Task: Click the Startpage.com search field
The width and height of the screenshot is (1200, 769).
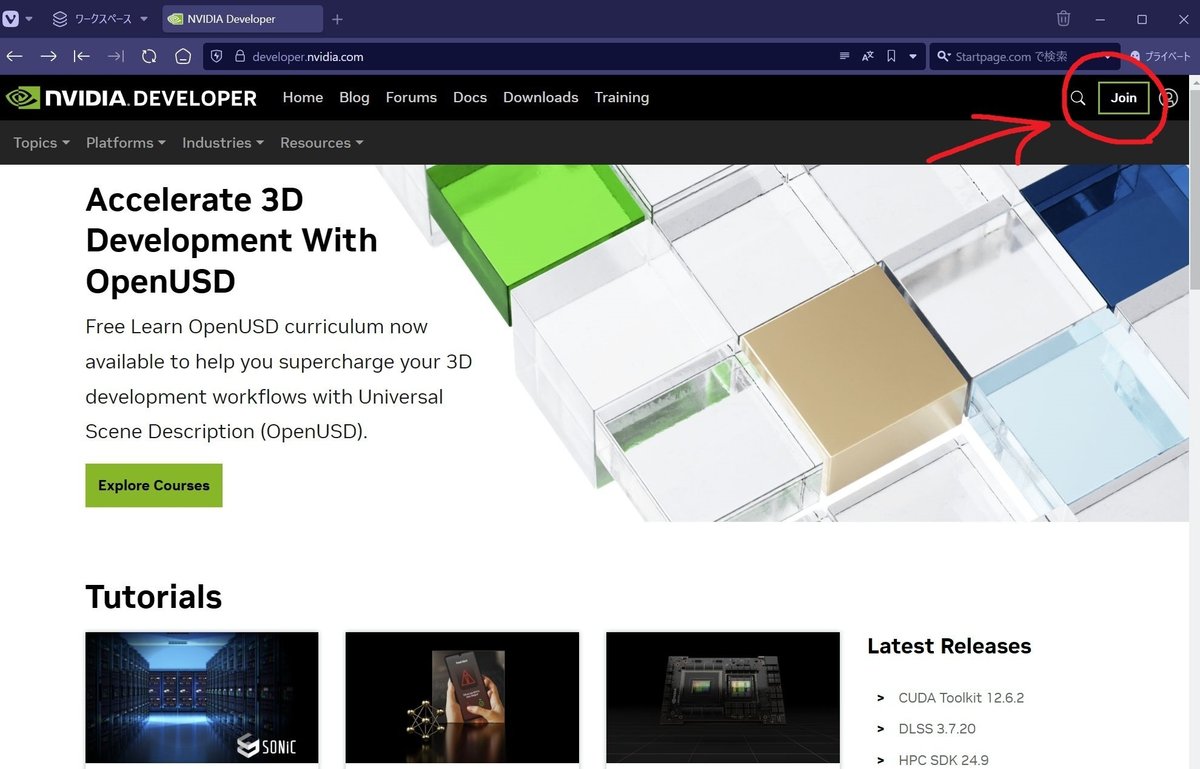Action: click(1025, 57)
